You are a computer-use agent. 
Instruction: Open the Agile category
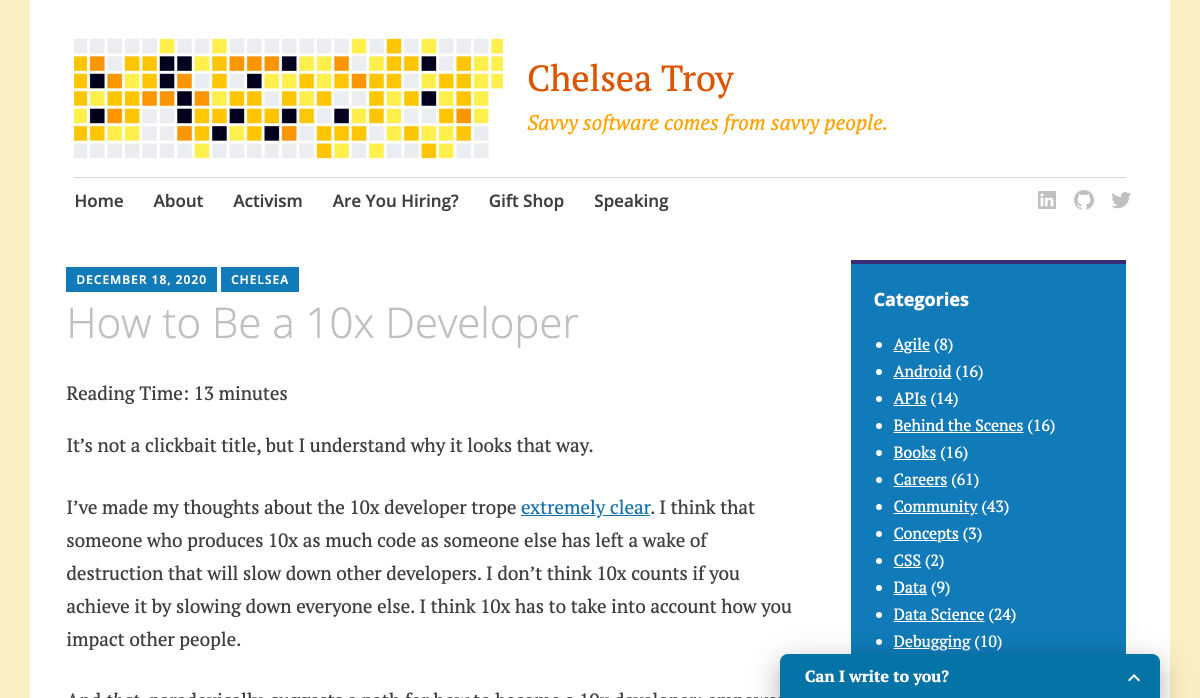[911, 344]
